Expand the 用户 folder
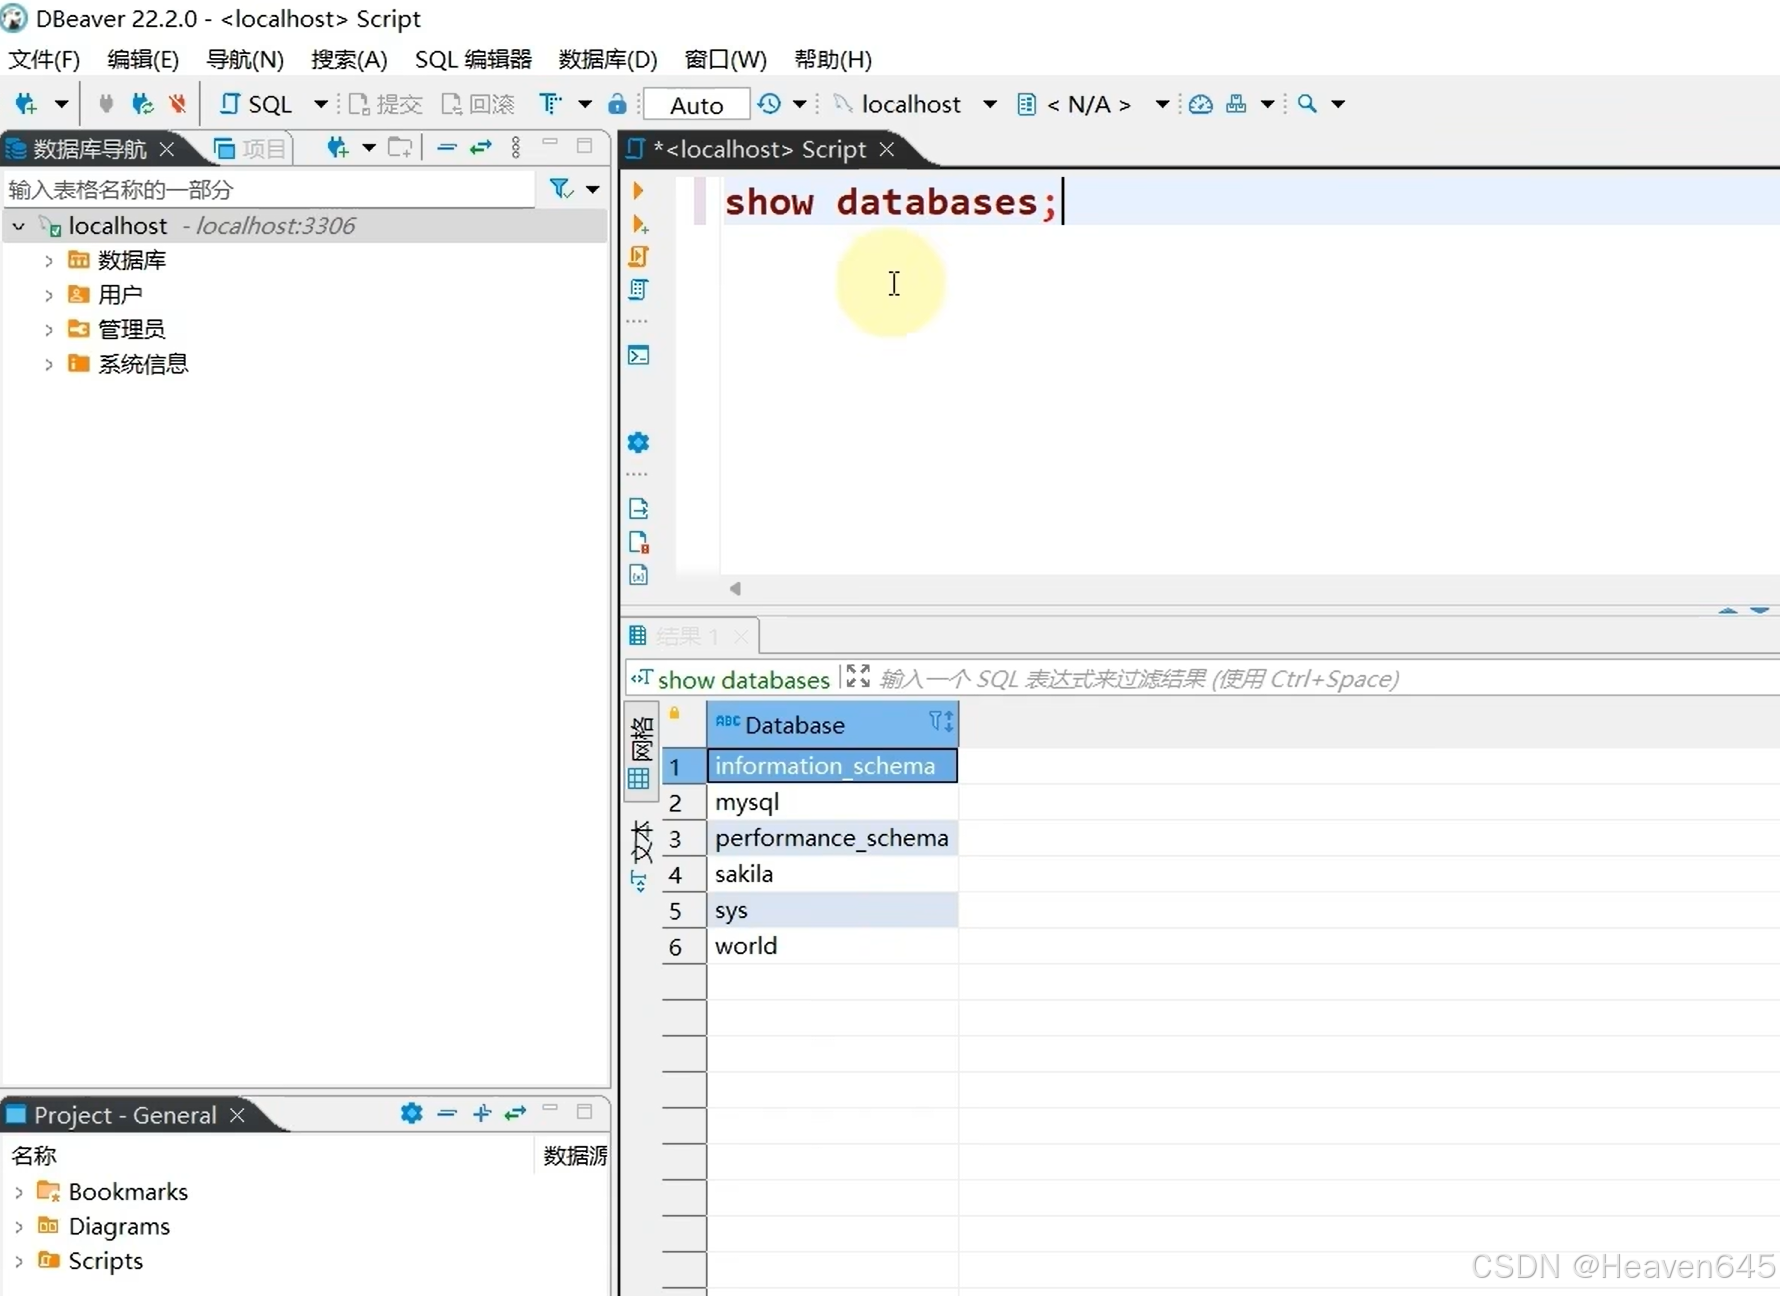The image size is (1780, 1296). (48, 295)
